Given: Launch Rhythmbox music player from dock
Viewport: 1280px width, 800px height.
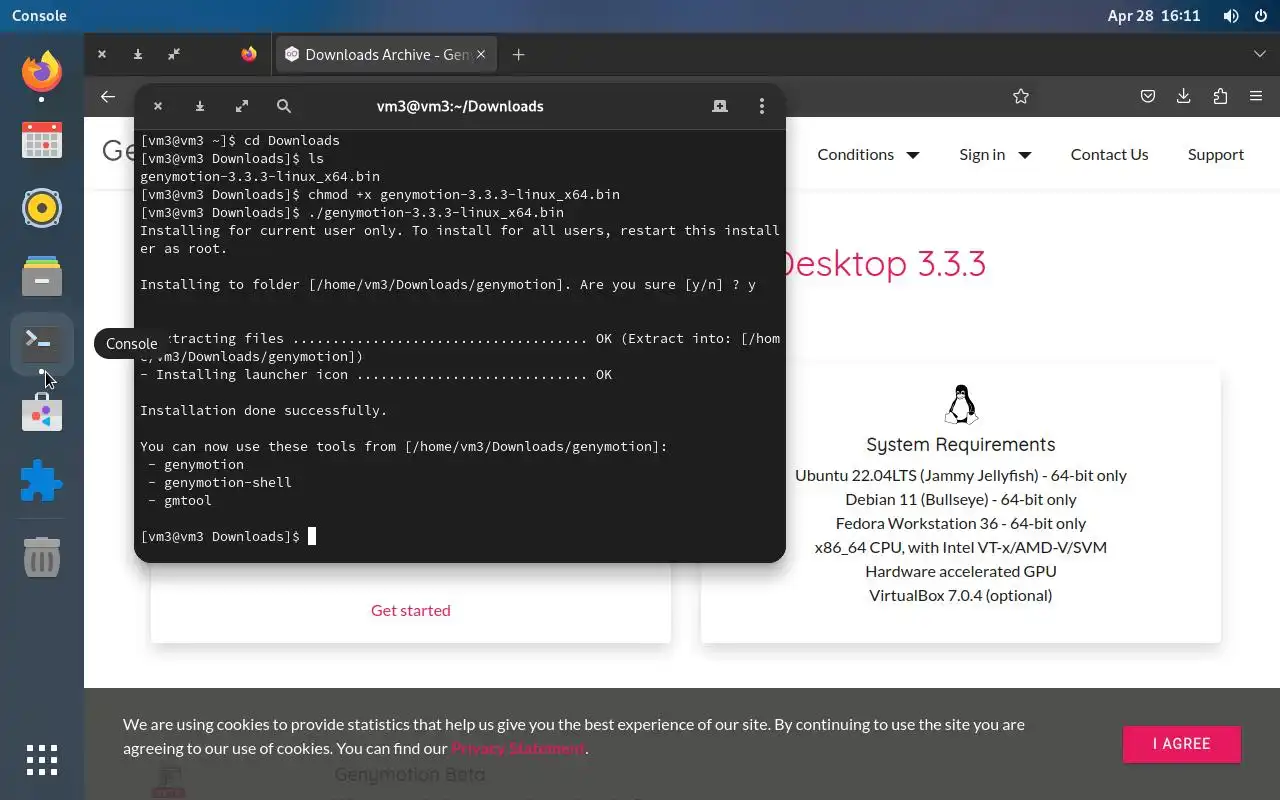Looking at the screenshot, I should point(42,208).
